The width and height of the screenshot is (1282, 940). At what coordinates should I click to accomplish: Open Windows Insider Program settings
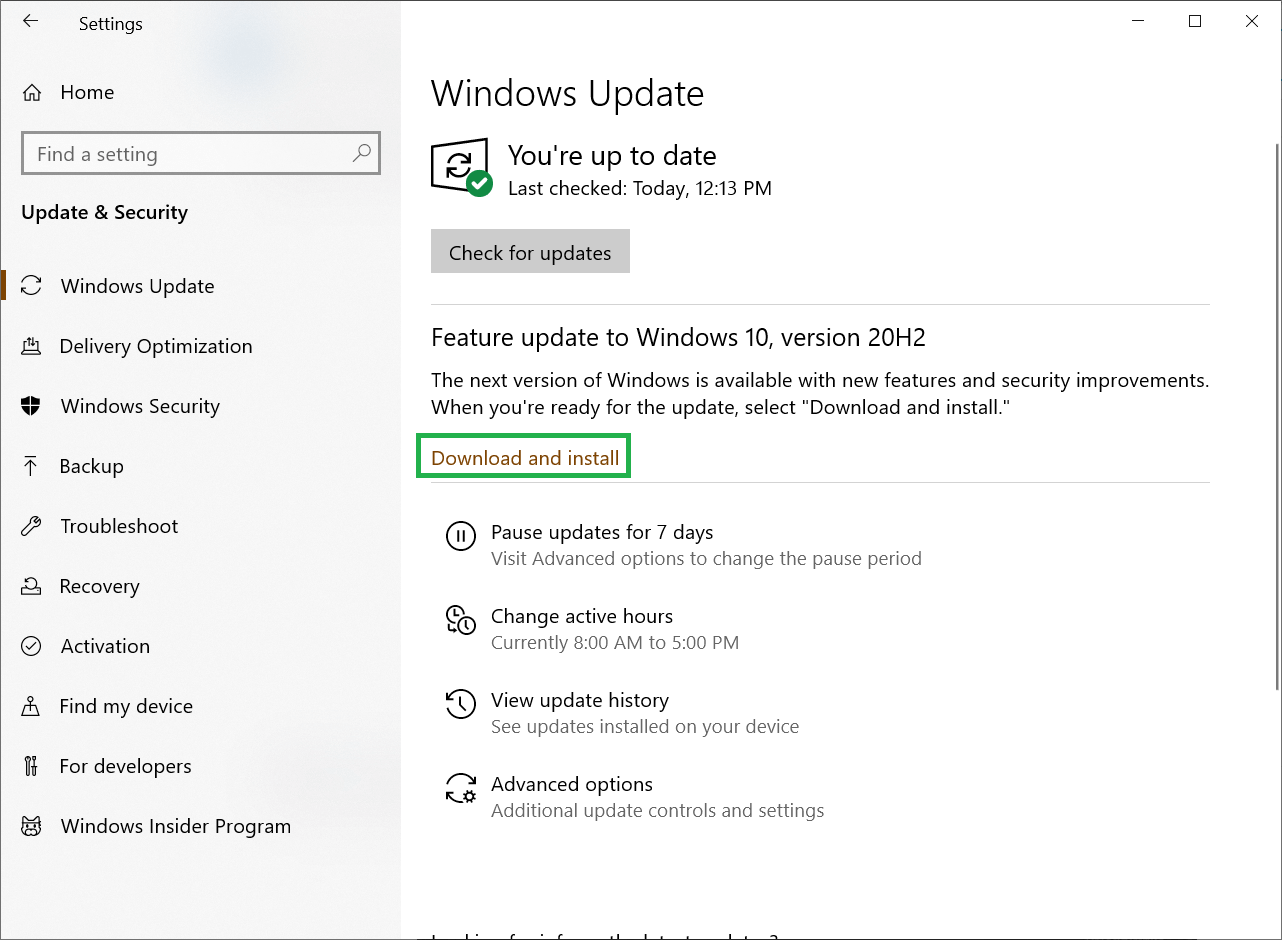(x=176, y=826)
